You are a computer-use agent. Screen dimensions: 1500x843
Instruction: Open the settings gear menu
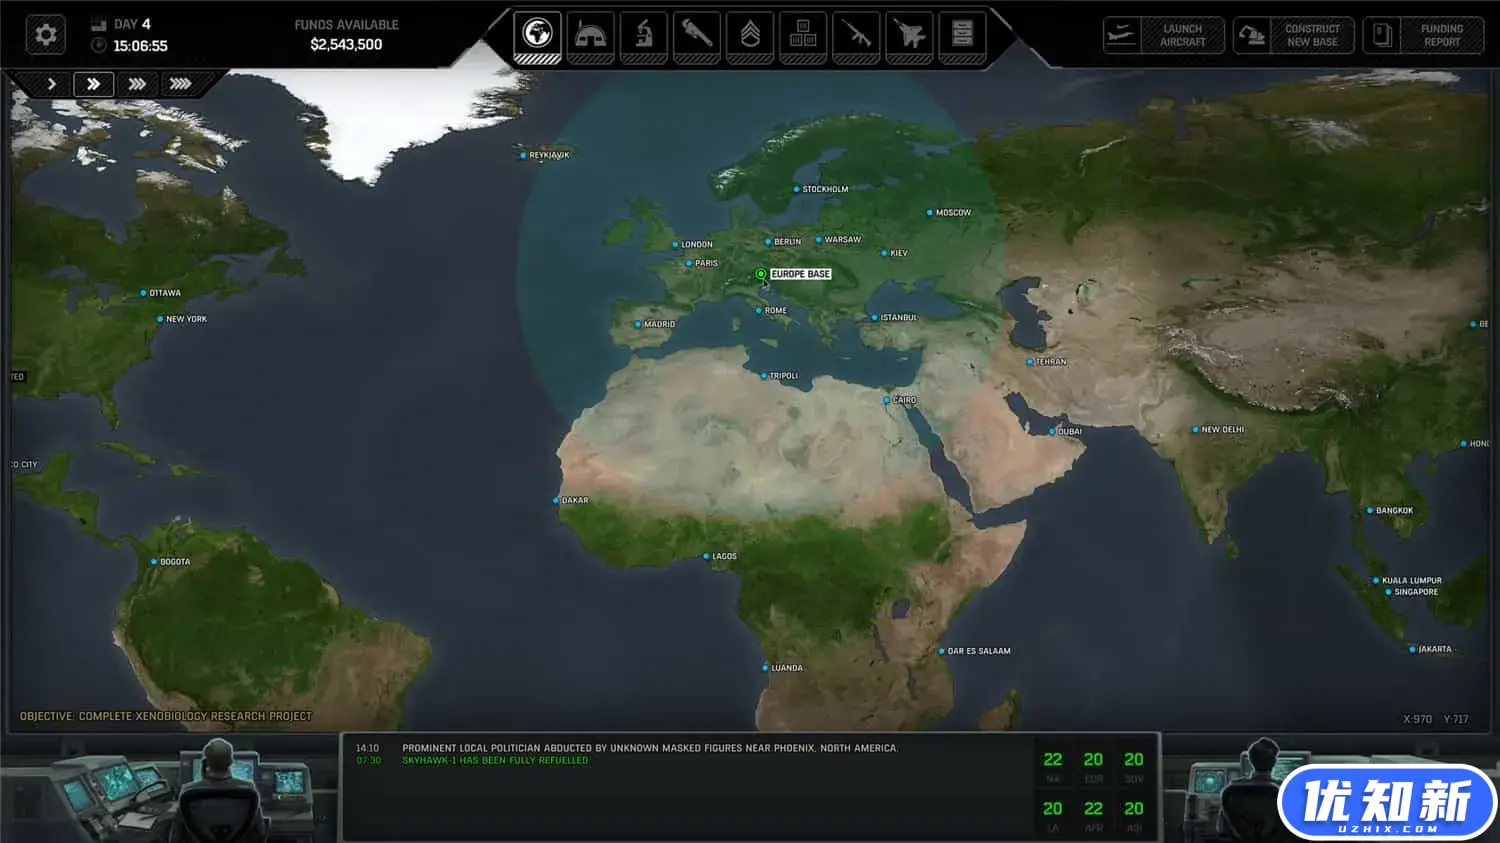tap(45, 35)
